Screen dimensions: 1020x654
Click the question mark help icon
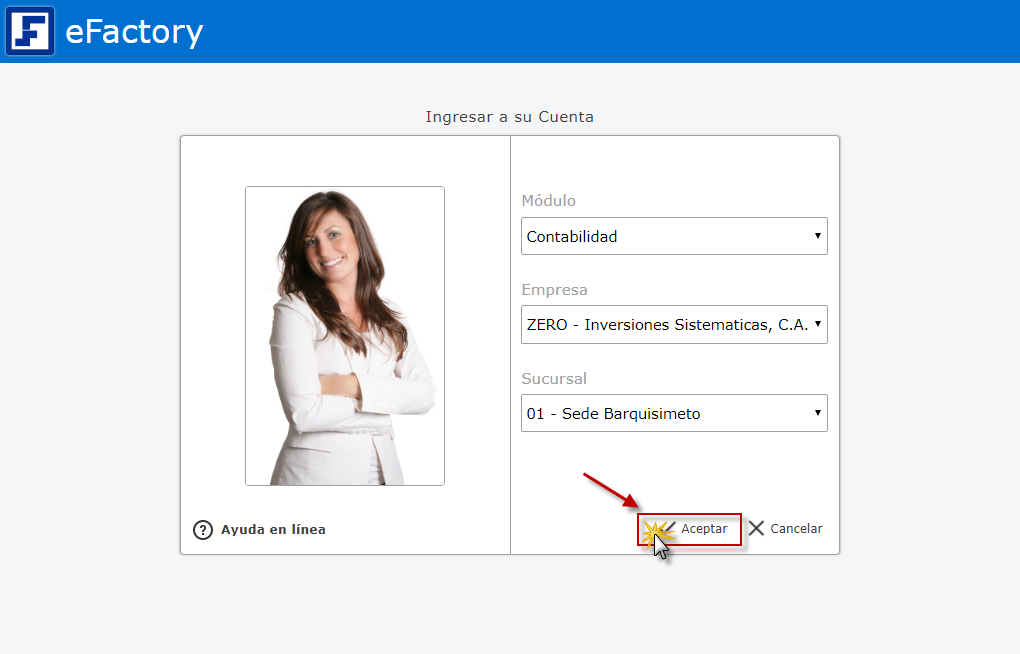tap(203, 530)
